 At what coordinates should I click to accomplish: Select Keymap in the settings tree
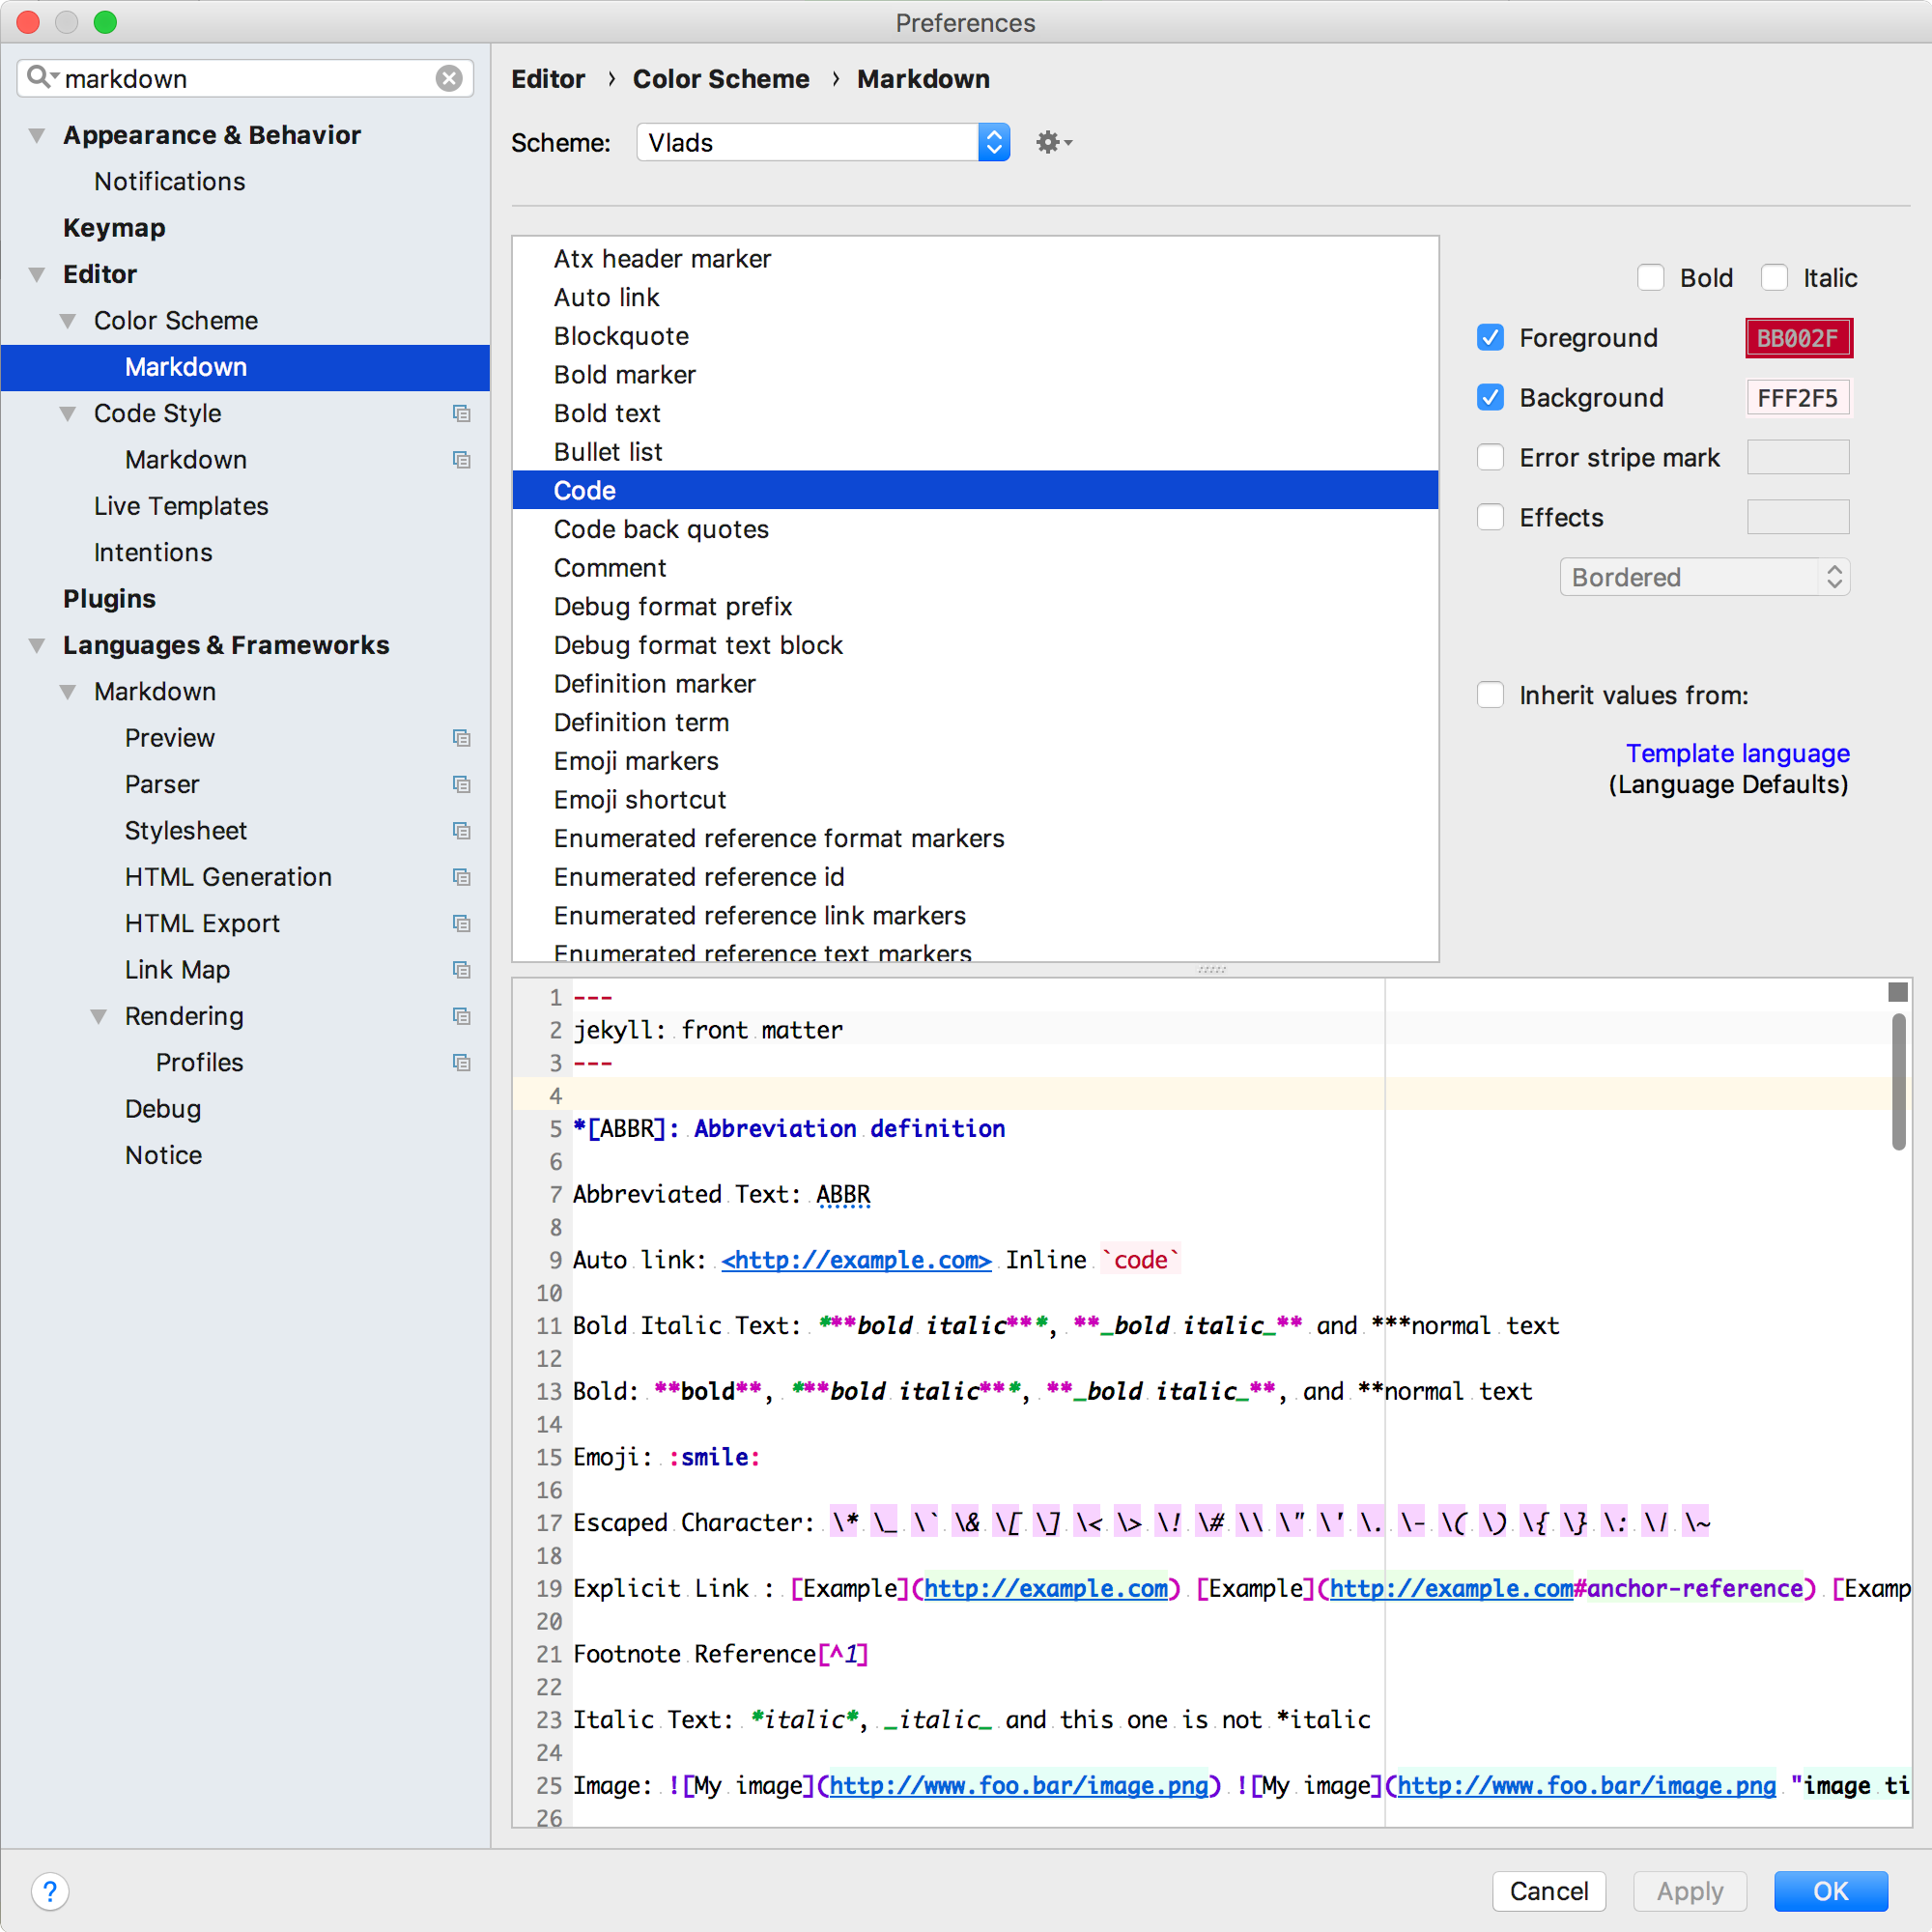click(x=114, y=228)
